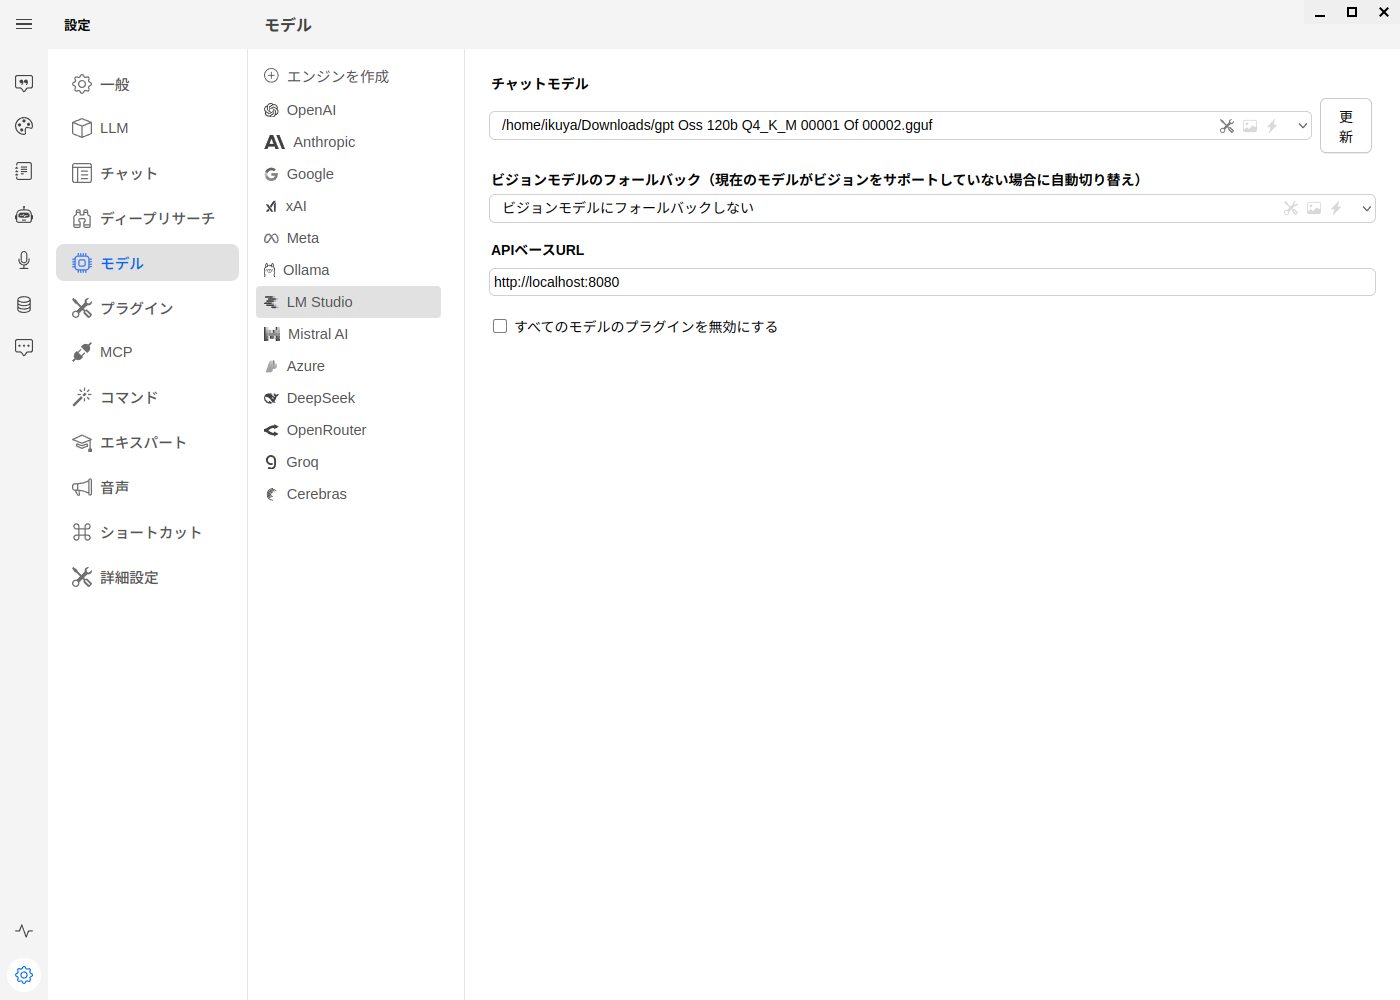Viewport: 1400px width, 1000px height.
Task: Enable disable plugins for all models checkbox
Action: tap(500, 326)
